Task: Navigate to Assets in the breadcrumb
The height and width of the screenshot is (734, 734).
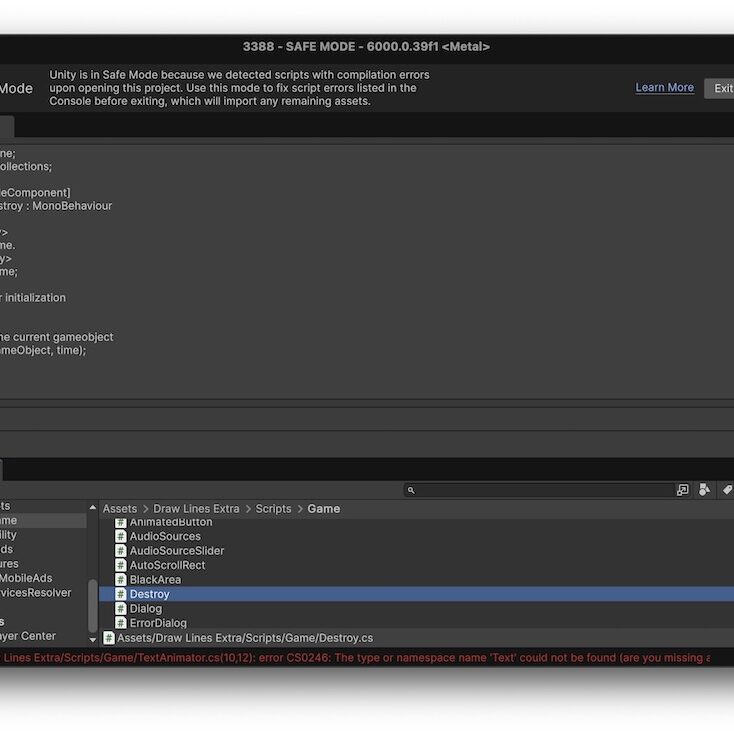Action: coord(120,509)
